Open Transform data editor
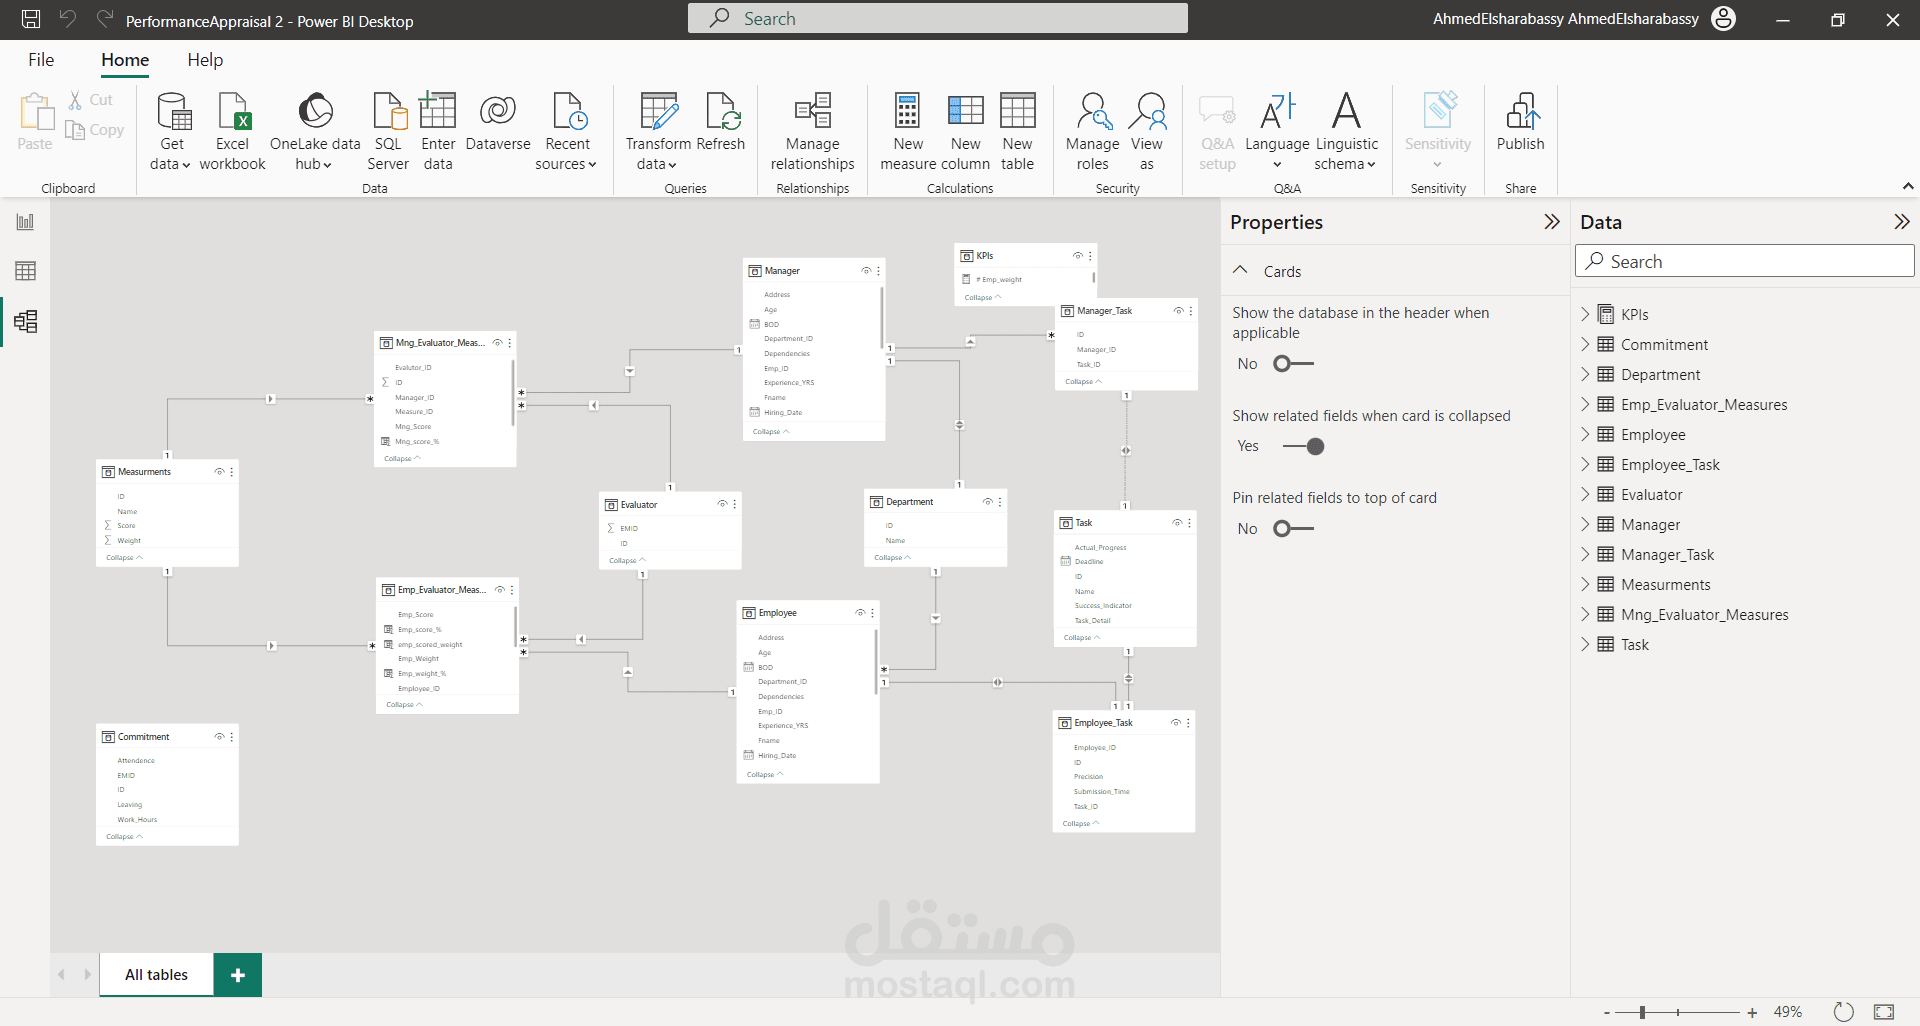The height and width of the screenshot is (1026, 1920). coord(658,131)
